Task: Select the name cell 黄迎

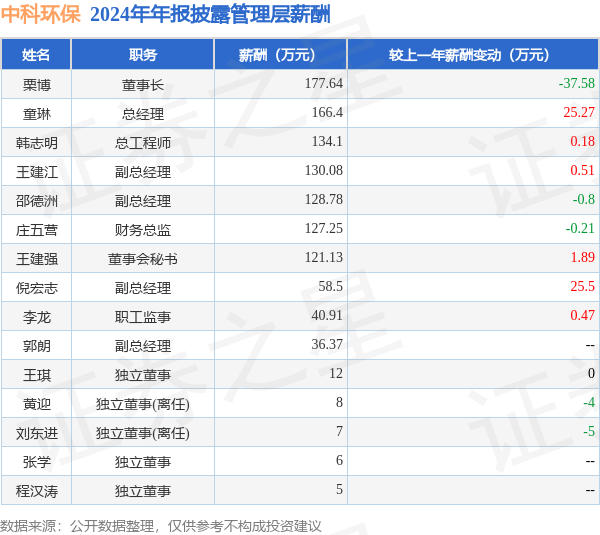Action: 36,405
